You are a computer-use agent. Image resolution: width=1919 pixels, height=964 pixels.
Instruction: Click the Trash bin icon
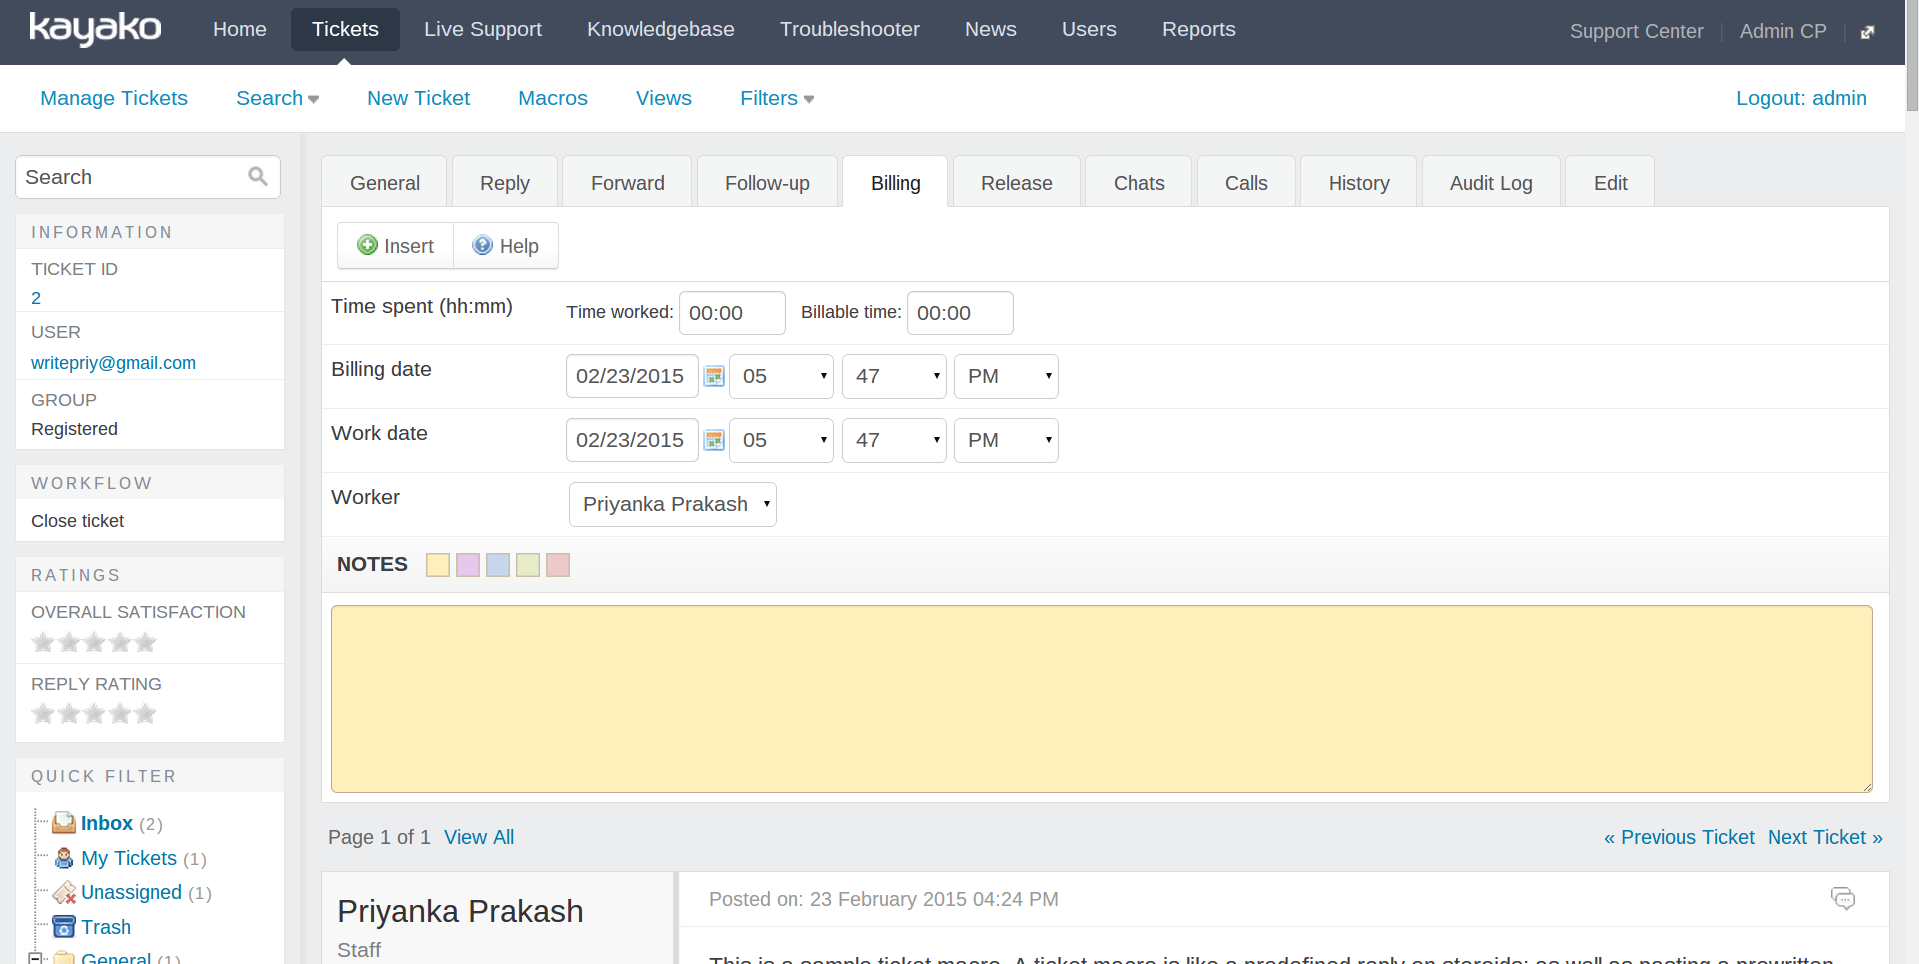tap(64, 927)
